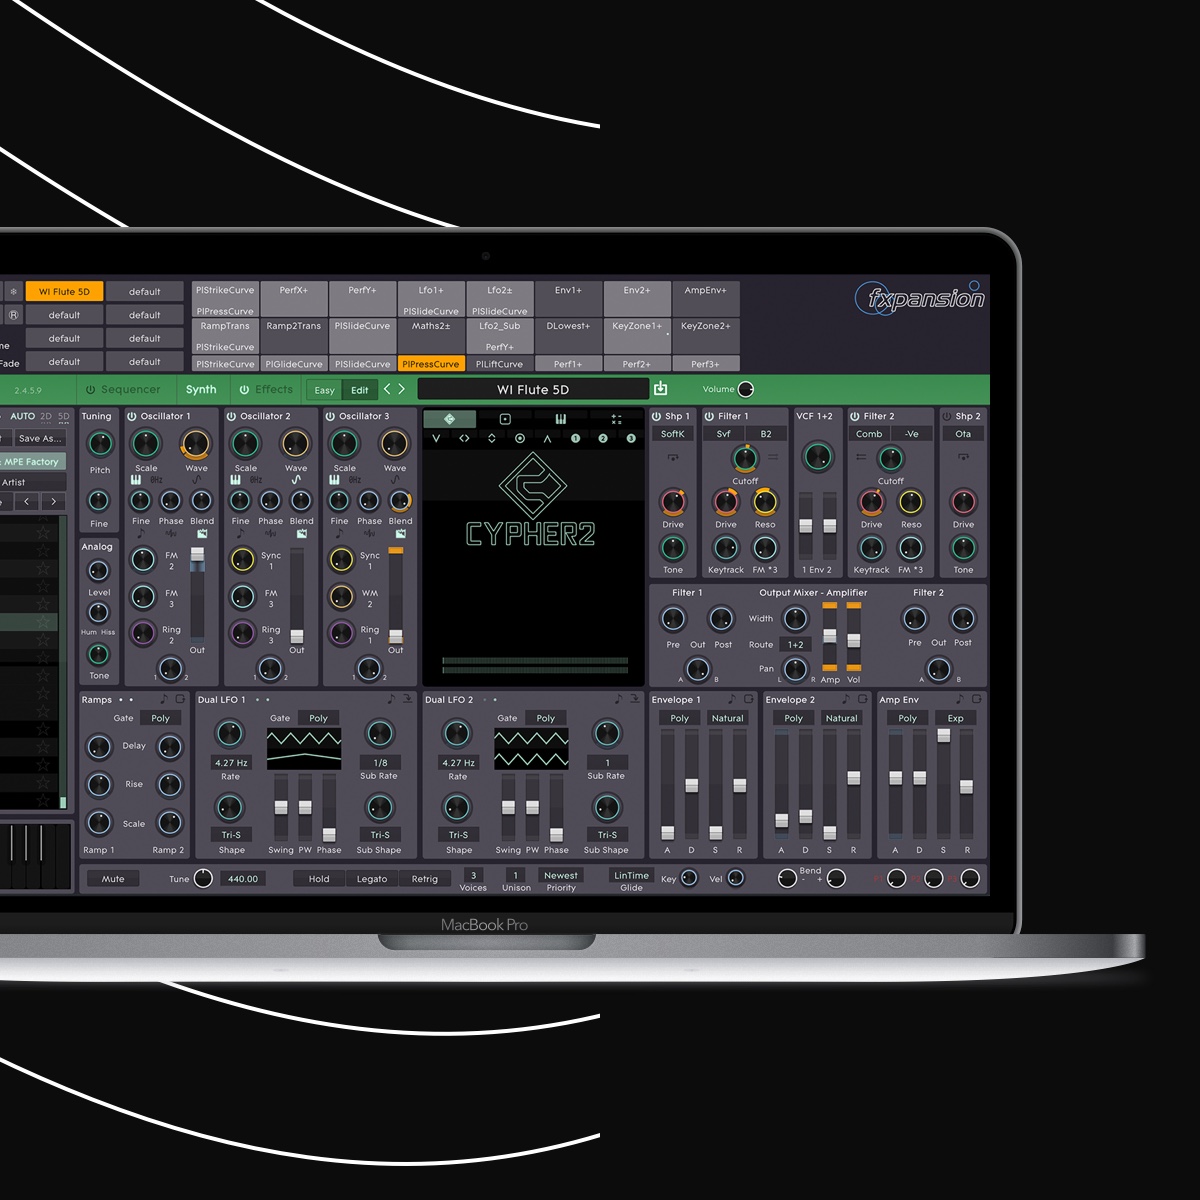Open the Newest voice Priority dropdown
This screenshot has width=1200, height=1200.
561,875
